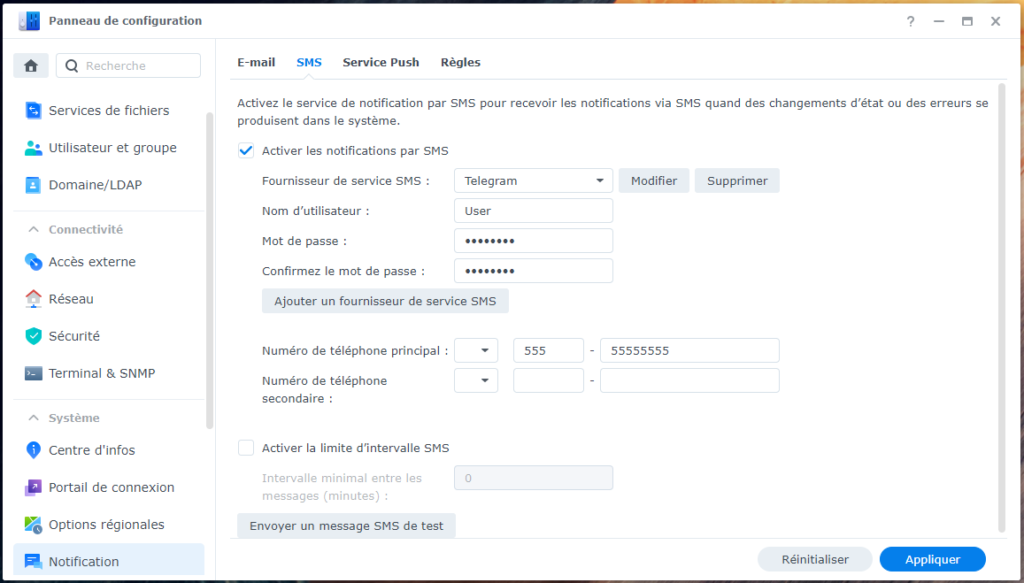Click the Nom d'utilisateur input field
The width and height of the screenshot is (1024, 583).
pos(533,211)
